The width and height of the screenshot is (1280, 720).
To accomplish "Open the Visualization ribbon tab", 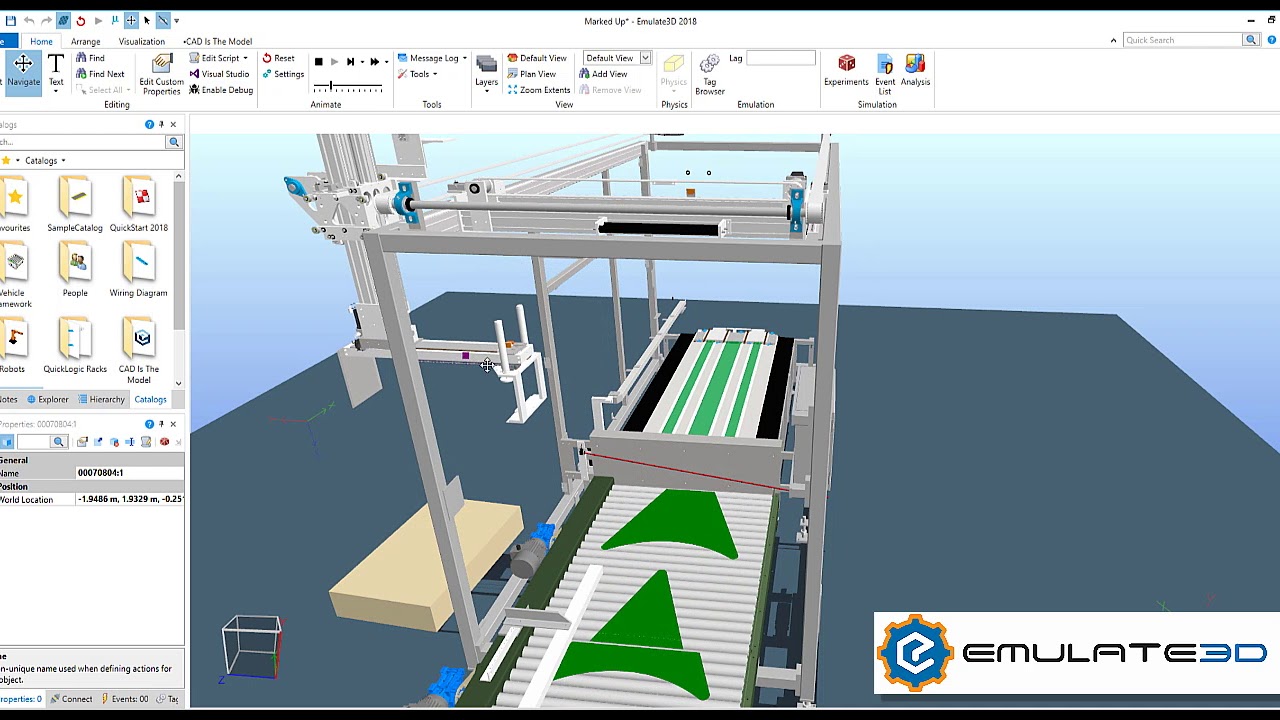I will tap(142, 41).
